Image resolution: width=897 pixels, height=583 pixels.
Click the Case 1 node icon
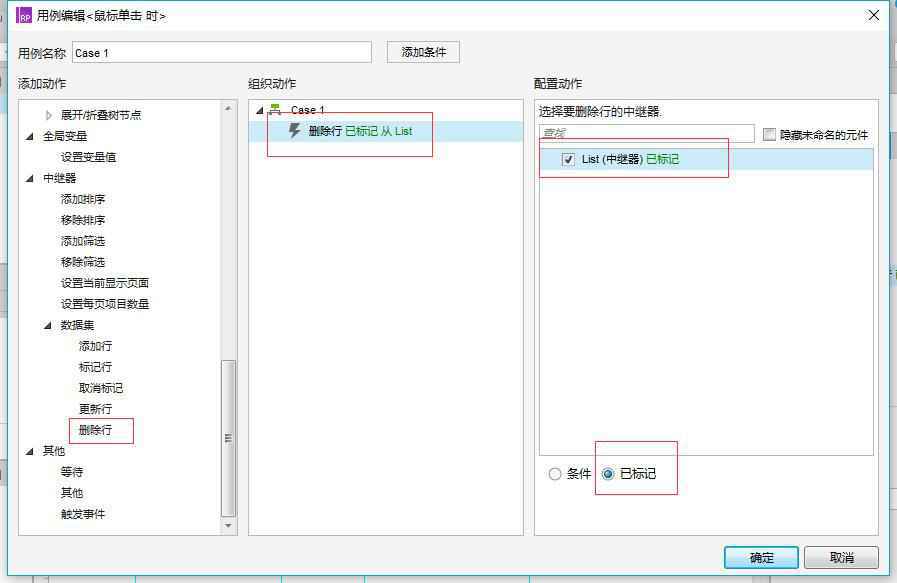tap(275, 109)
